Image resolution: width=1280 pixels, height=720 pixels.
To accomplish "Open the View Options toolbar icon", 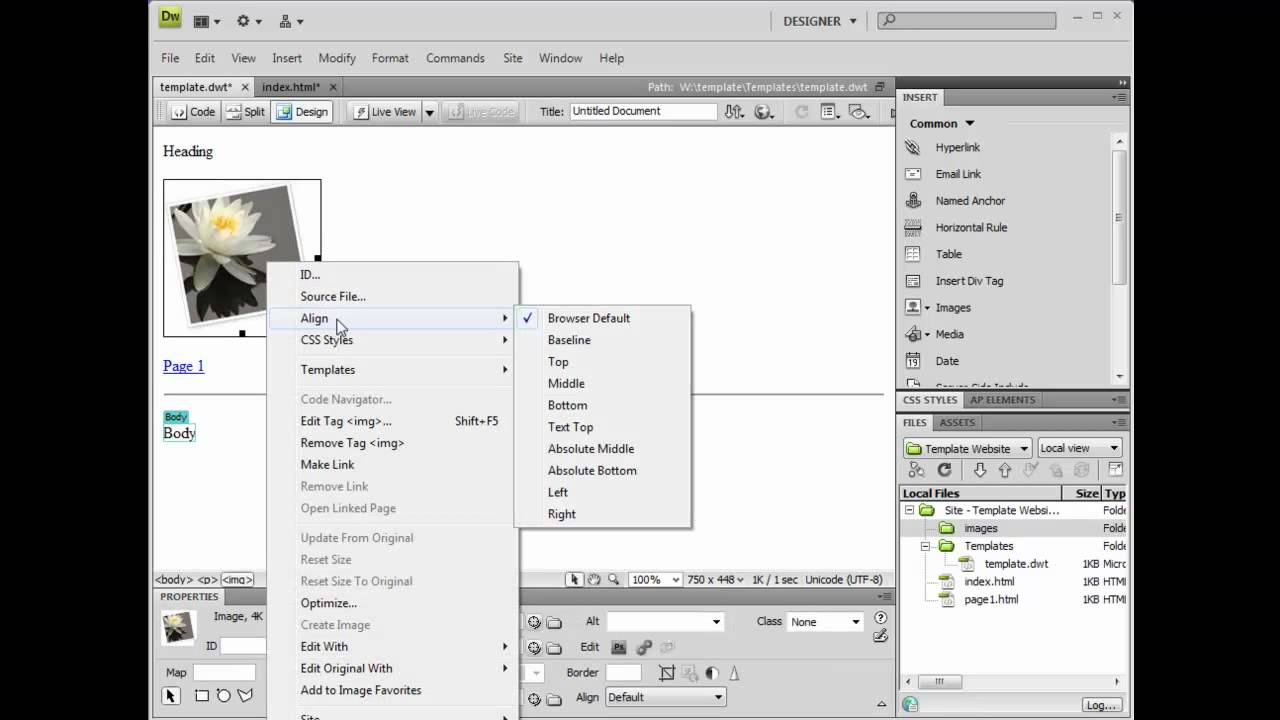I will (x=830, y=112).
